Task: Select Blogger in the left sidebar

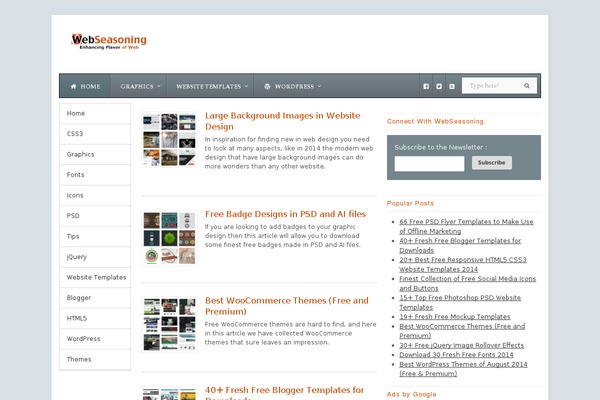Action: coord(95,298)
